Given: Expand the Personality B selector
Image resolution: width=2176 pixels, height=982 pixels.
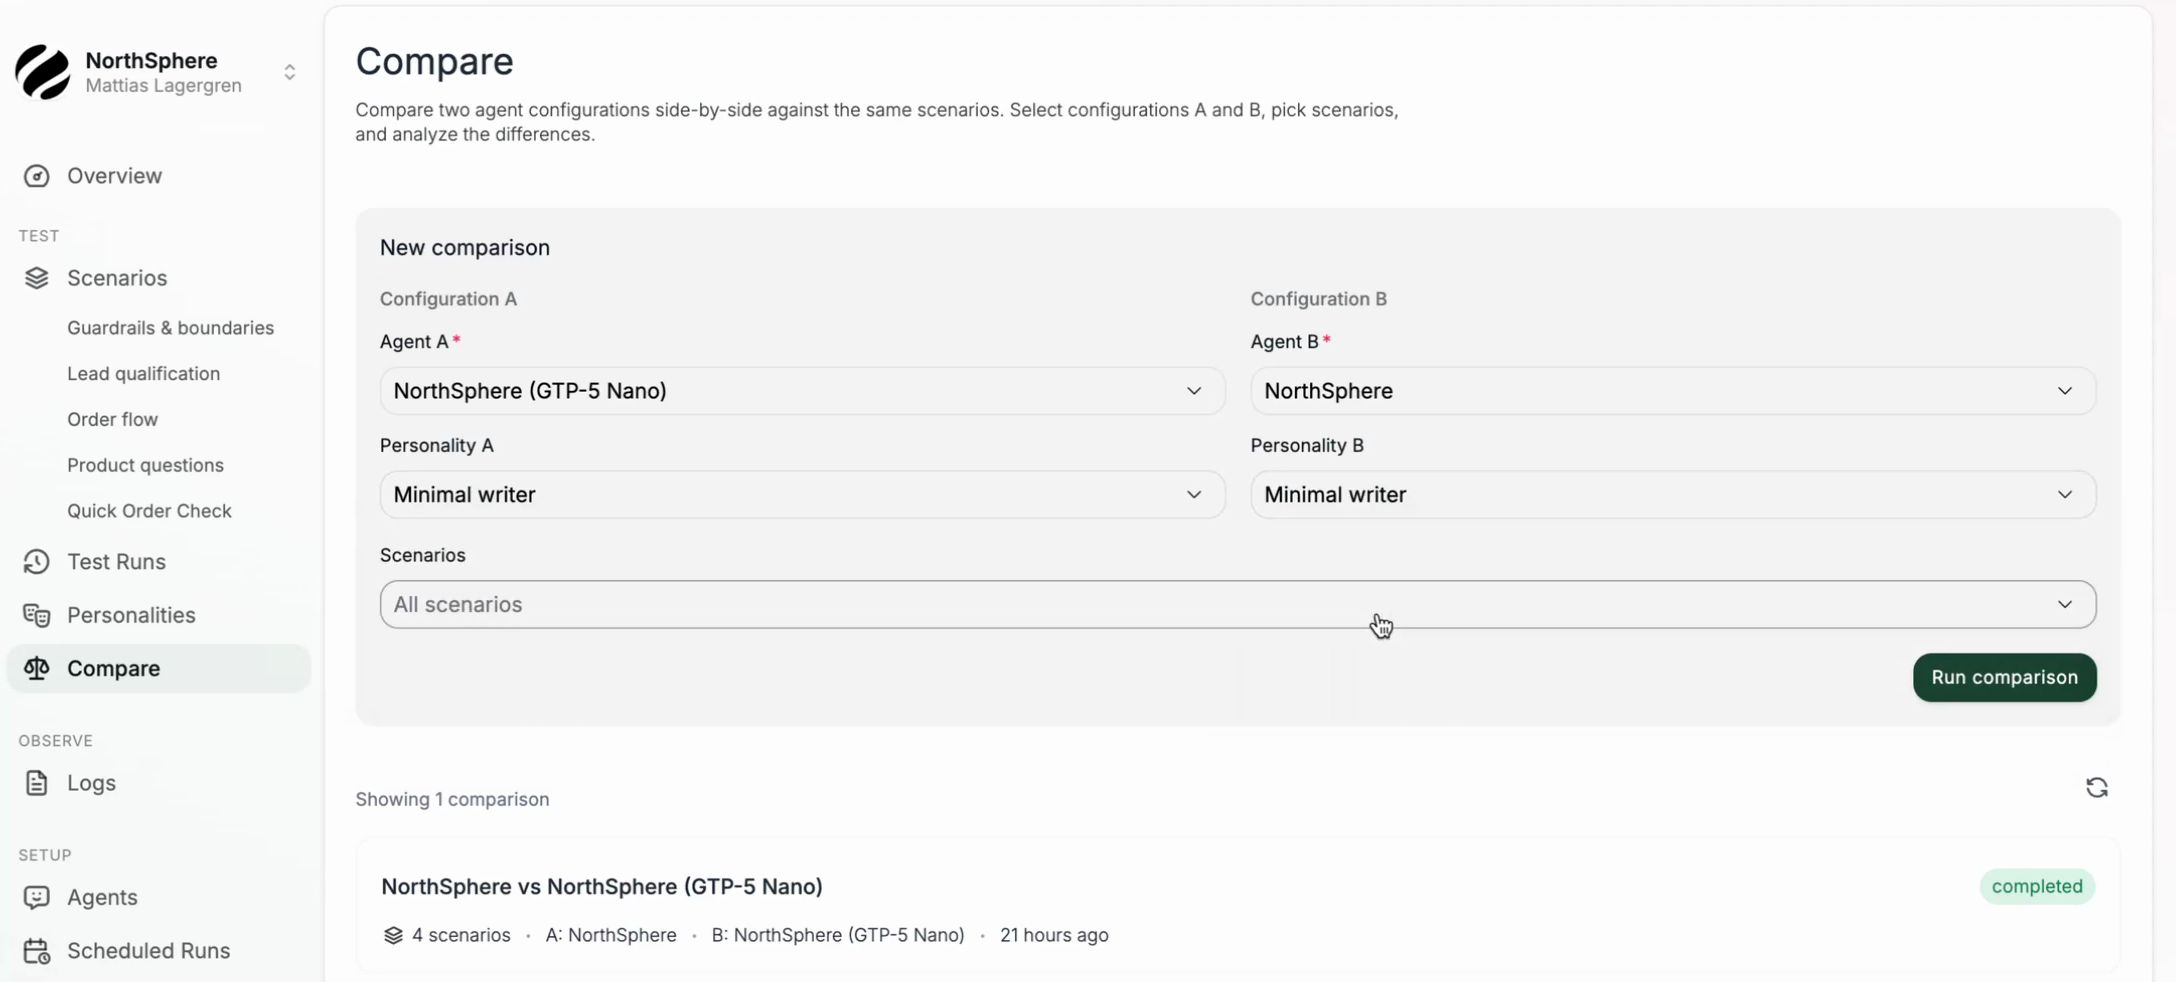Looking at the screenshot, I should (1673, 494).
